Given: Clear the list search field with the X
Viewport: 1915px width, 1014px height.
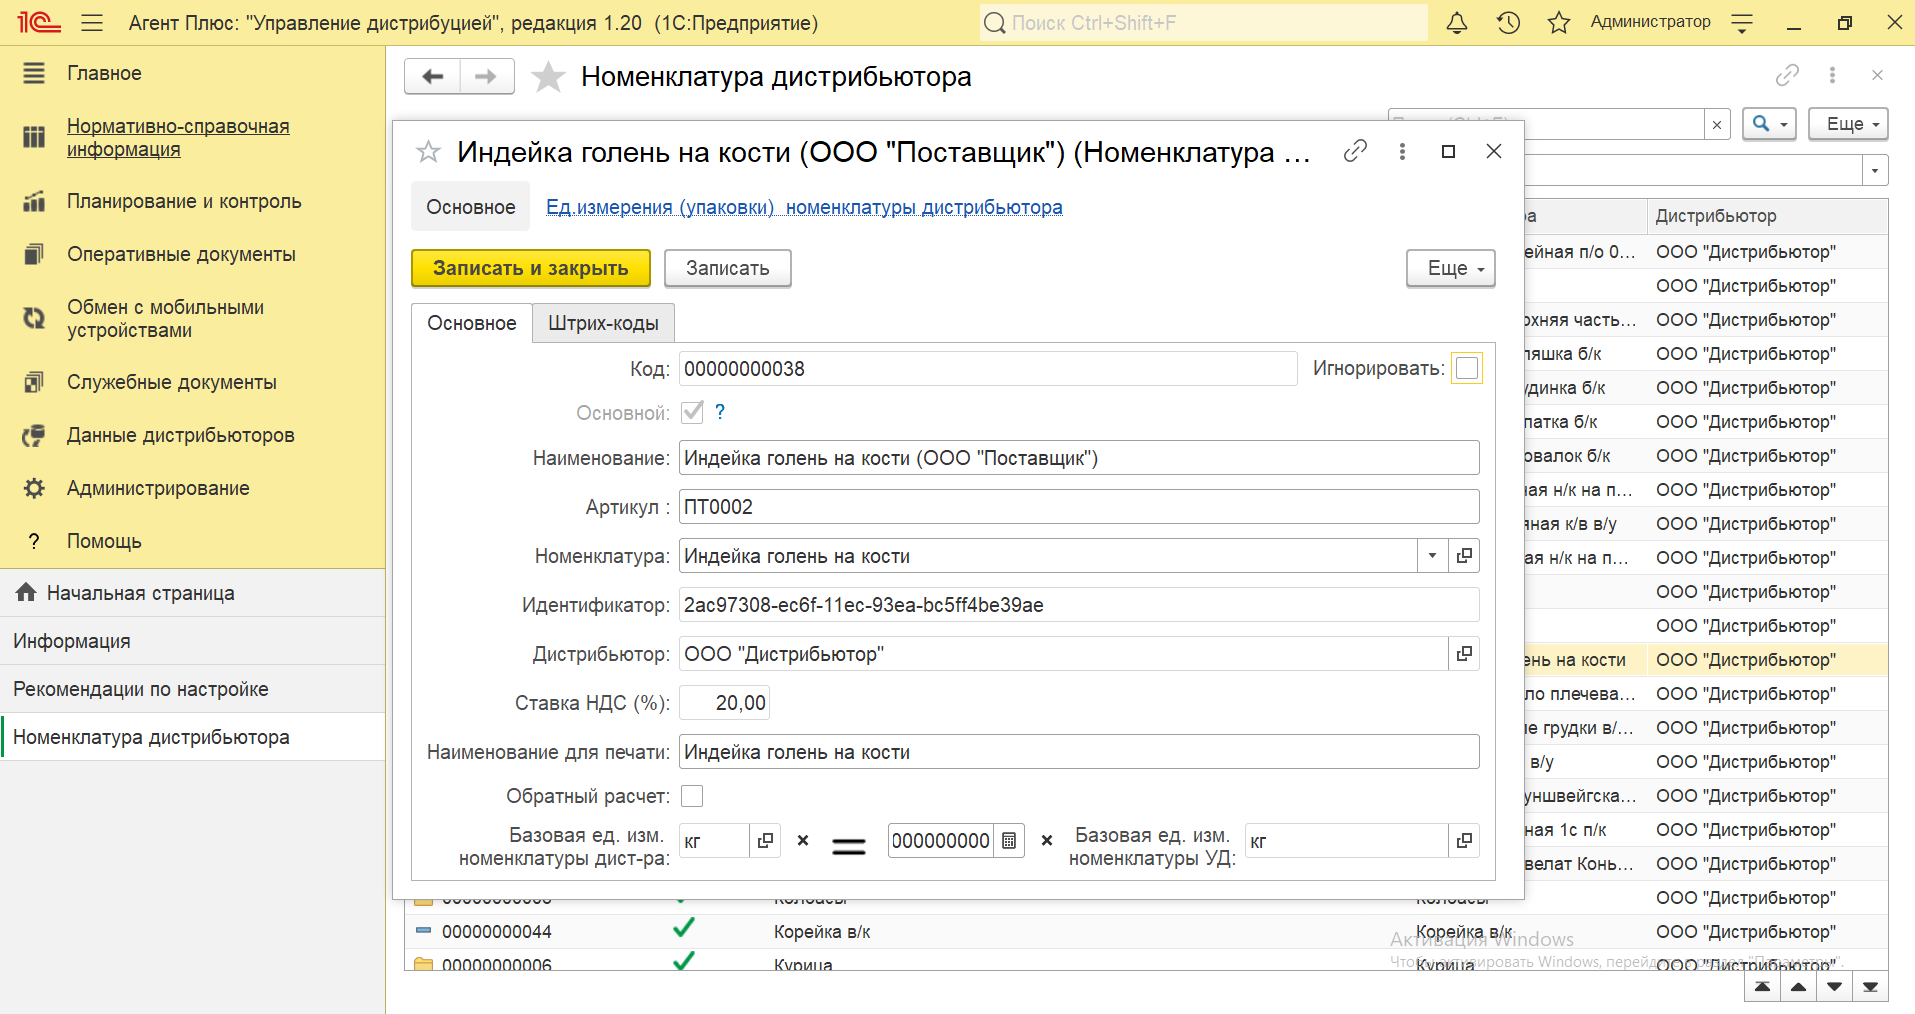Looking at the screenshot, I should point(1717,124).
